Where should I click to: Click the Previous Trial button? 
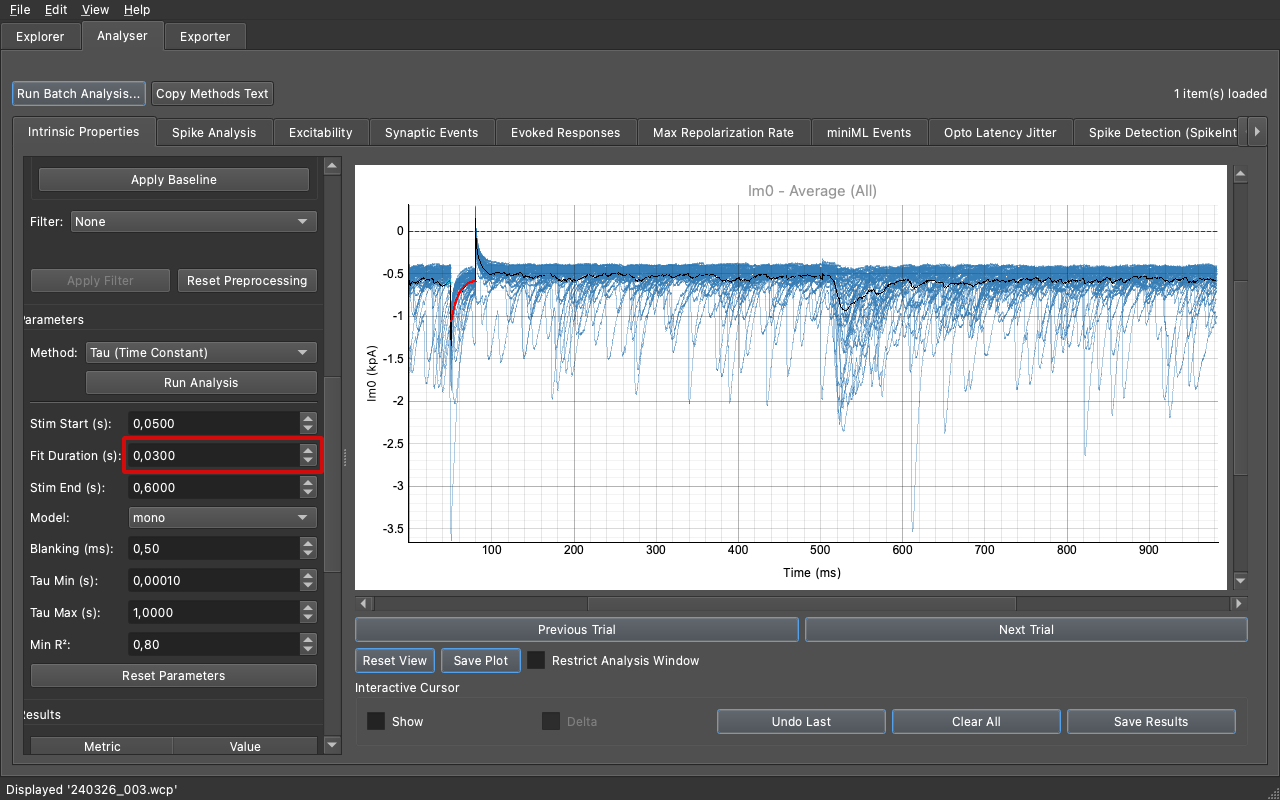click(577, 630)
